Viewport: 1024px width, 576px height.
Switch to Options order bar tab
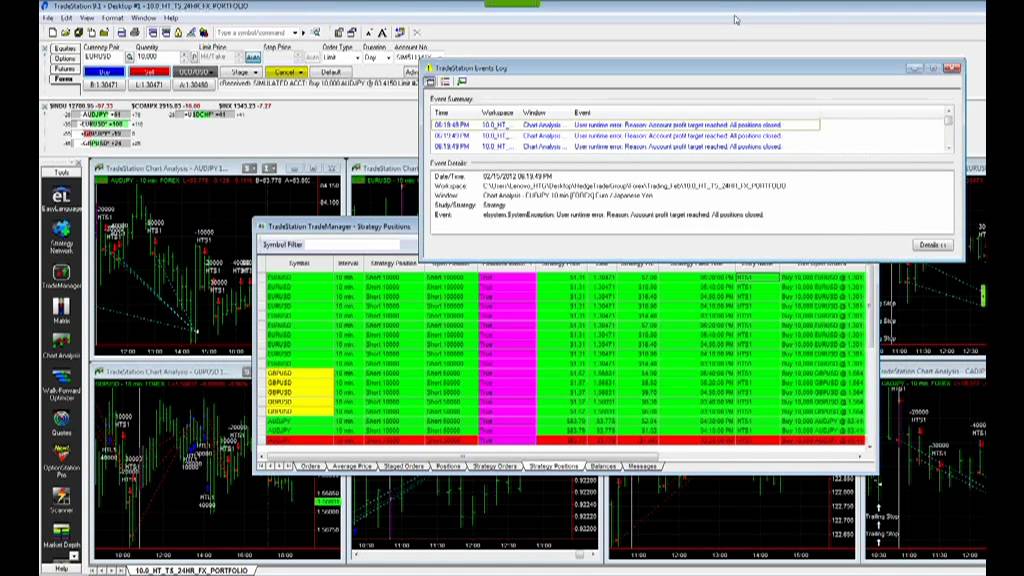click(x=65, y=59)
